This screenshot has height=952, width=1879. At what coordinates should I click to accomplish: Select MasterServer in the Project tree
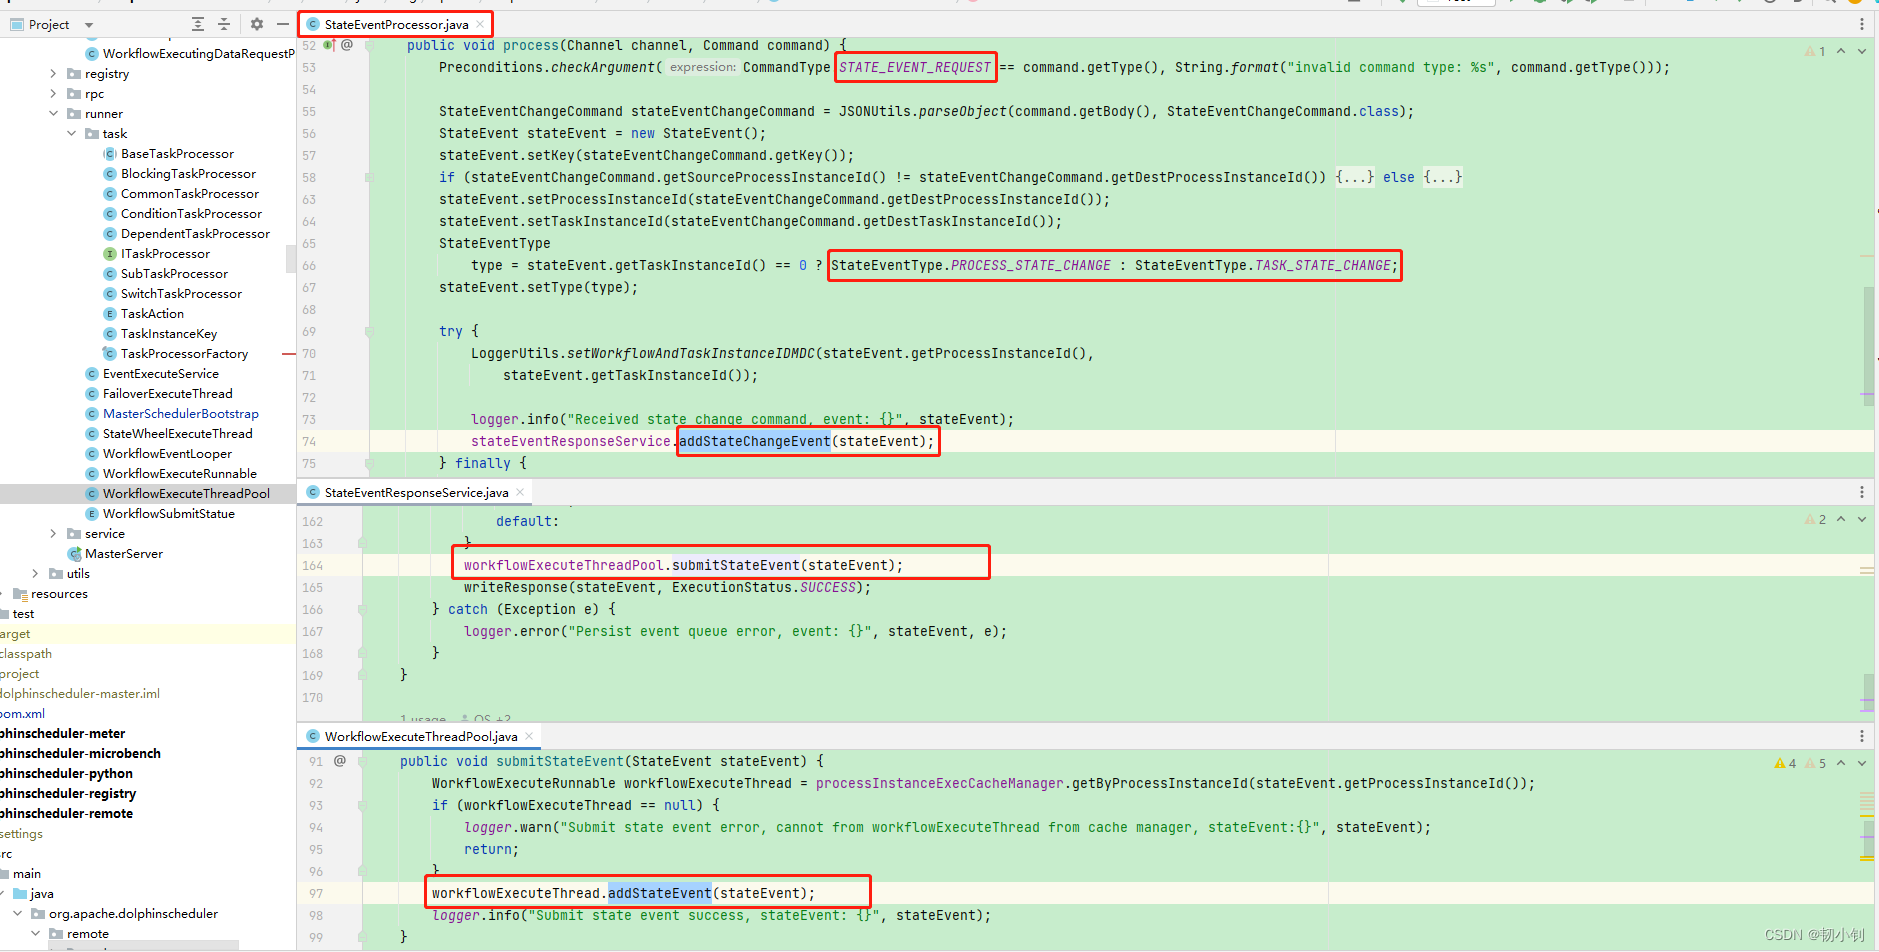124,553
